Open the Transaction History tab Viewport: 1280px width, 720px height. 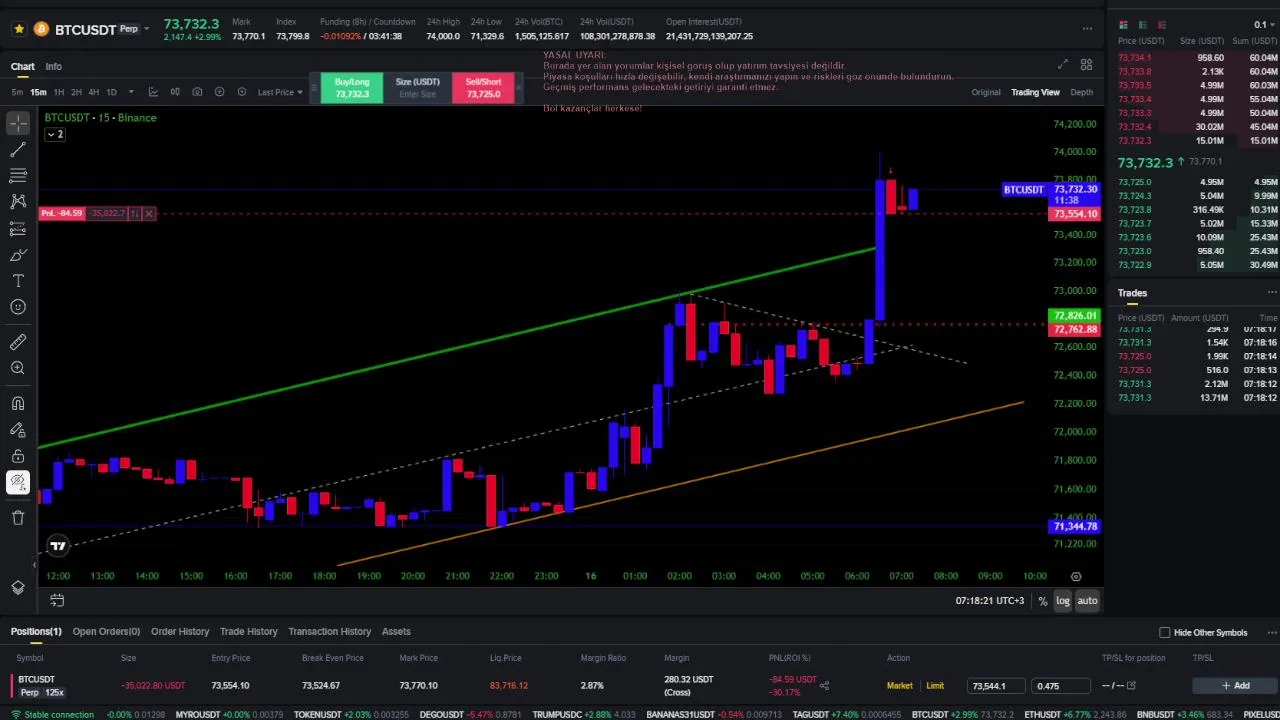[x=329, y=632]
